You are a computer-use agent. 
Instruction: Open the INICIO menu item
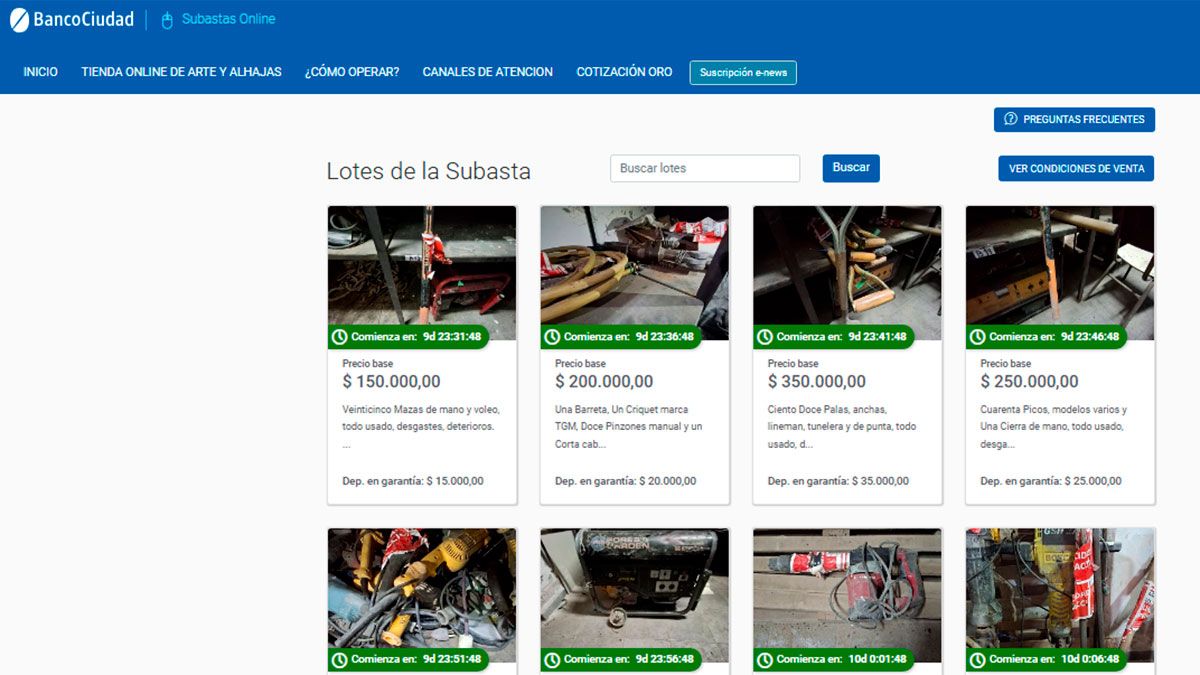tap(40, 71)
